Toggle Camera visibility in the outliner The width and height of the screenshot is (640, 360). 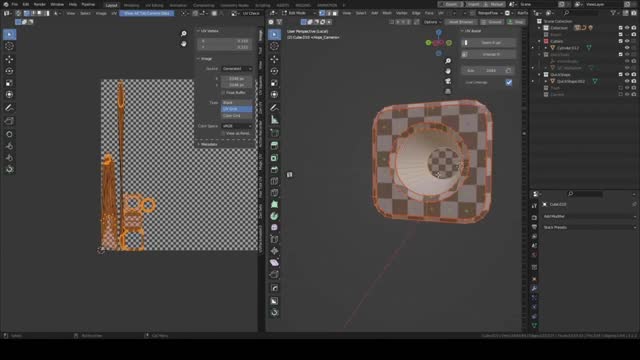pos(627,95)
